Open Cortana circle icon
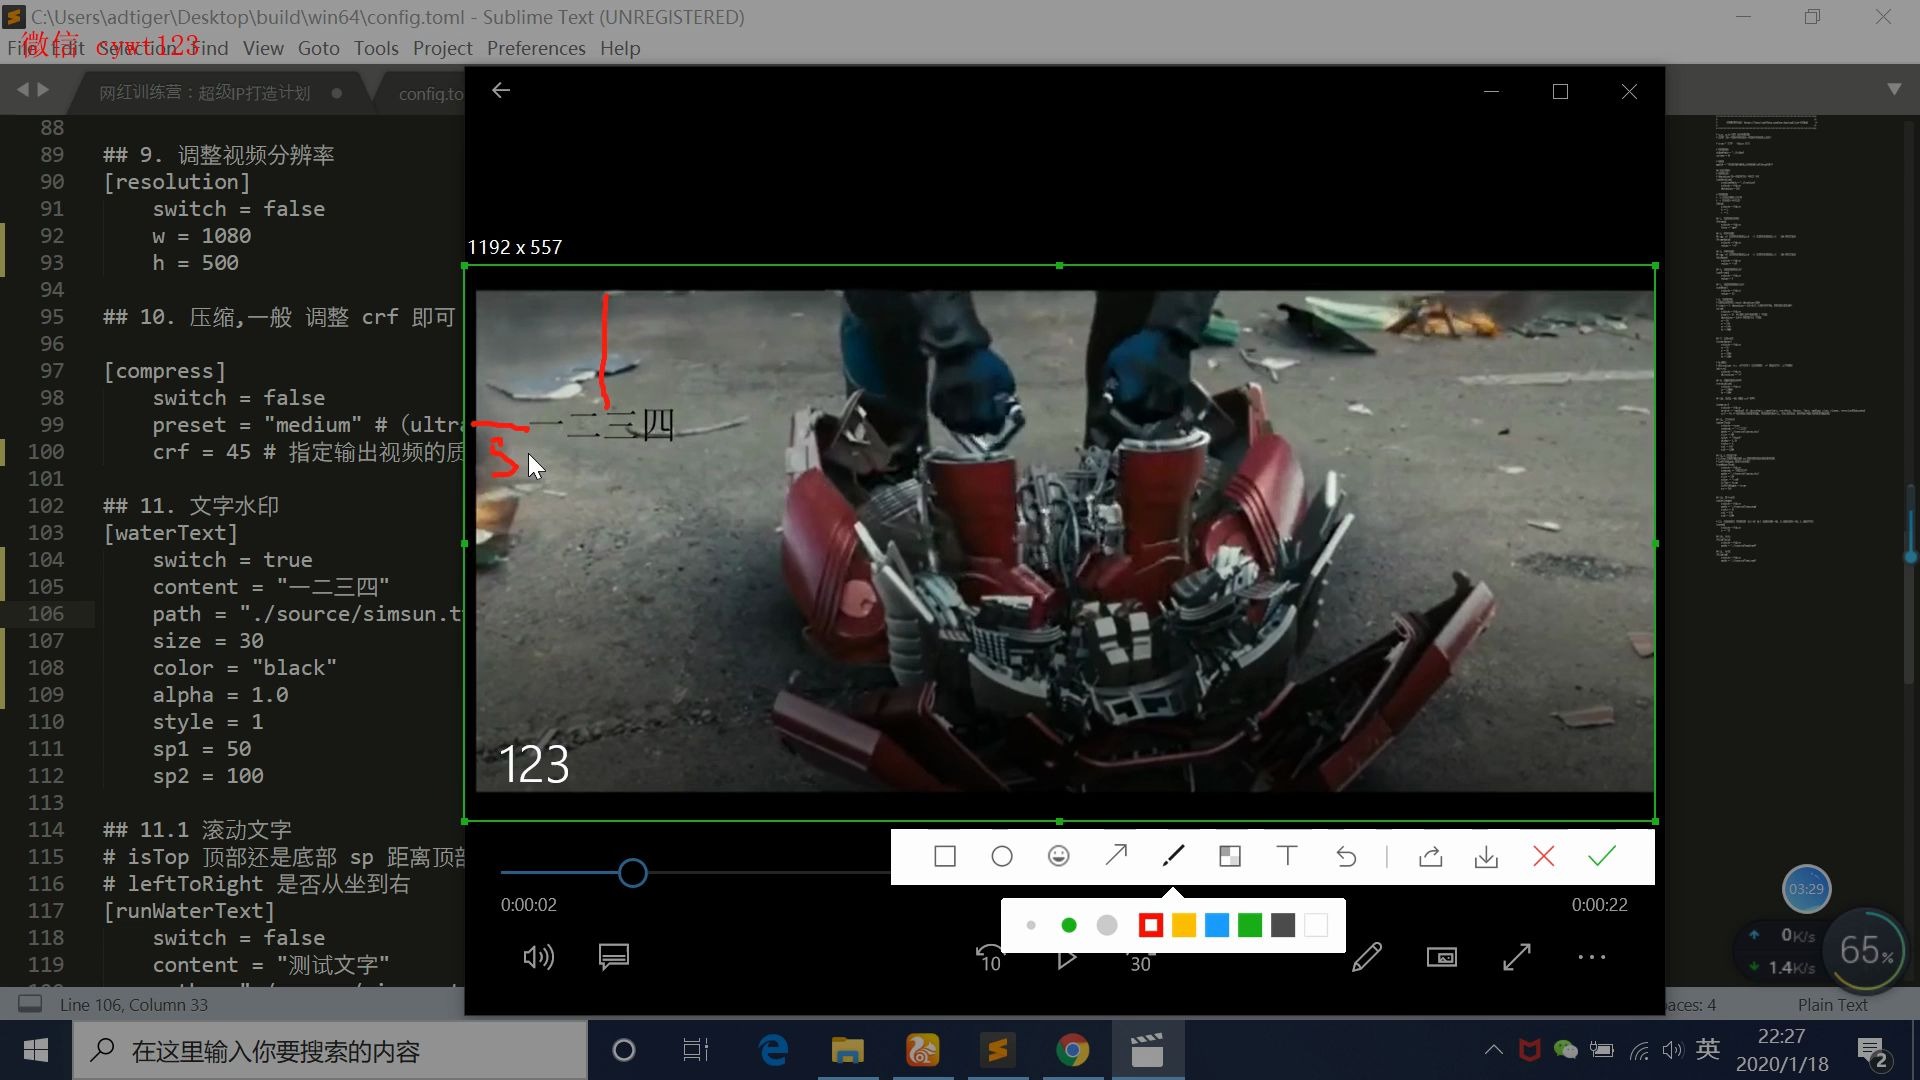 pos(623,1051)
